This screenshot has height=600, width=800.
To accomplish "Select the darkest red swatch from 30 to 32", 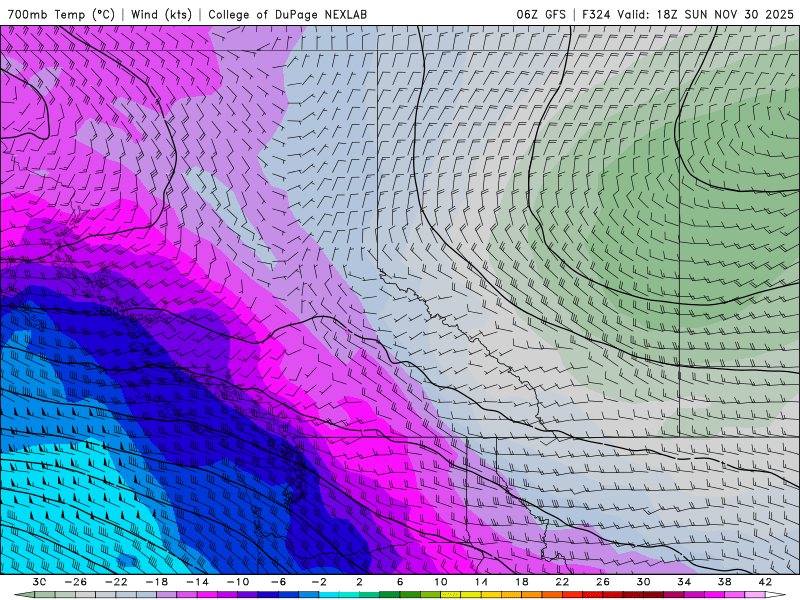I will tap(654, 595).
